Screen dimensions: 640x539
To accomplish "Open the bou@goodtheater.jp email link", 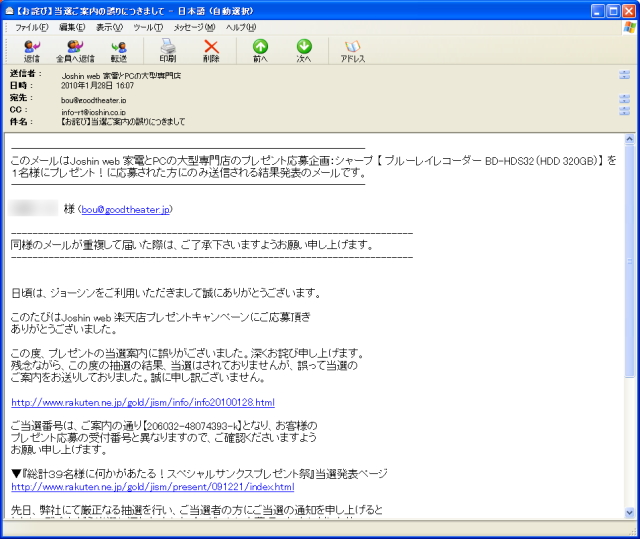I will tap(125, 210).
